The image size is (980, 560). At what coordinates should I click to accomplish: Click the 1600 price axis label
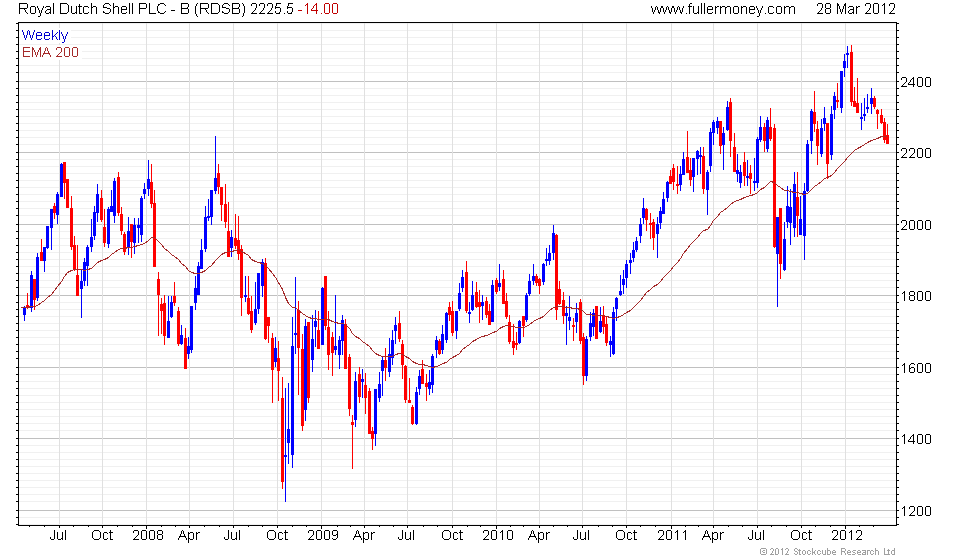(x=916, y=368)
